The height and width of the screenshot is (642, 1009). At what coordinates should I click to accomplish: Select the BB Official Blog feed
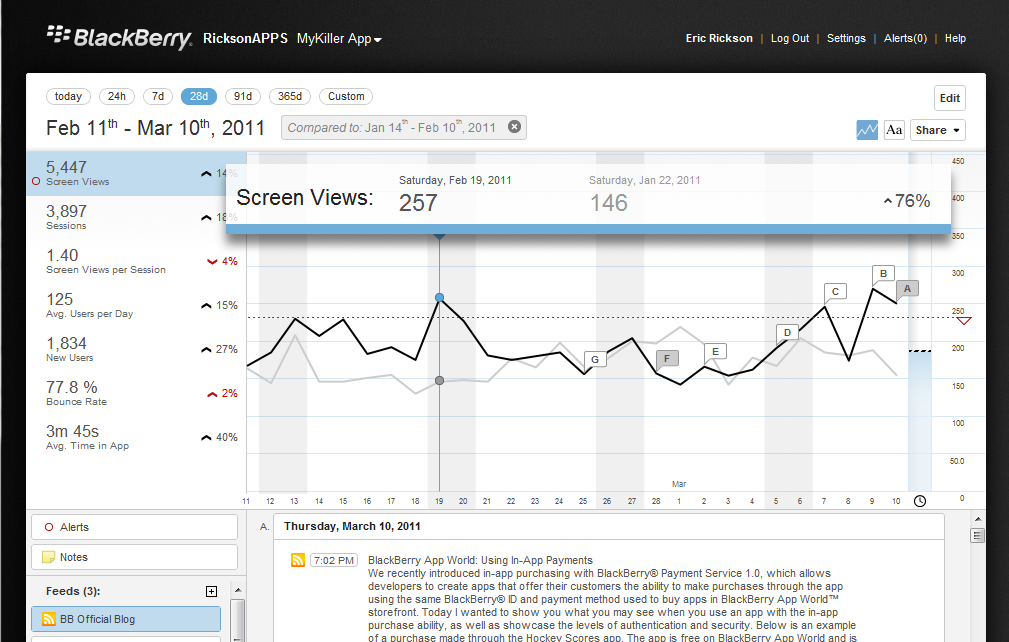(x=126, y=619)
